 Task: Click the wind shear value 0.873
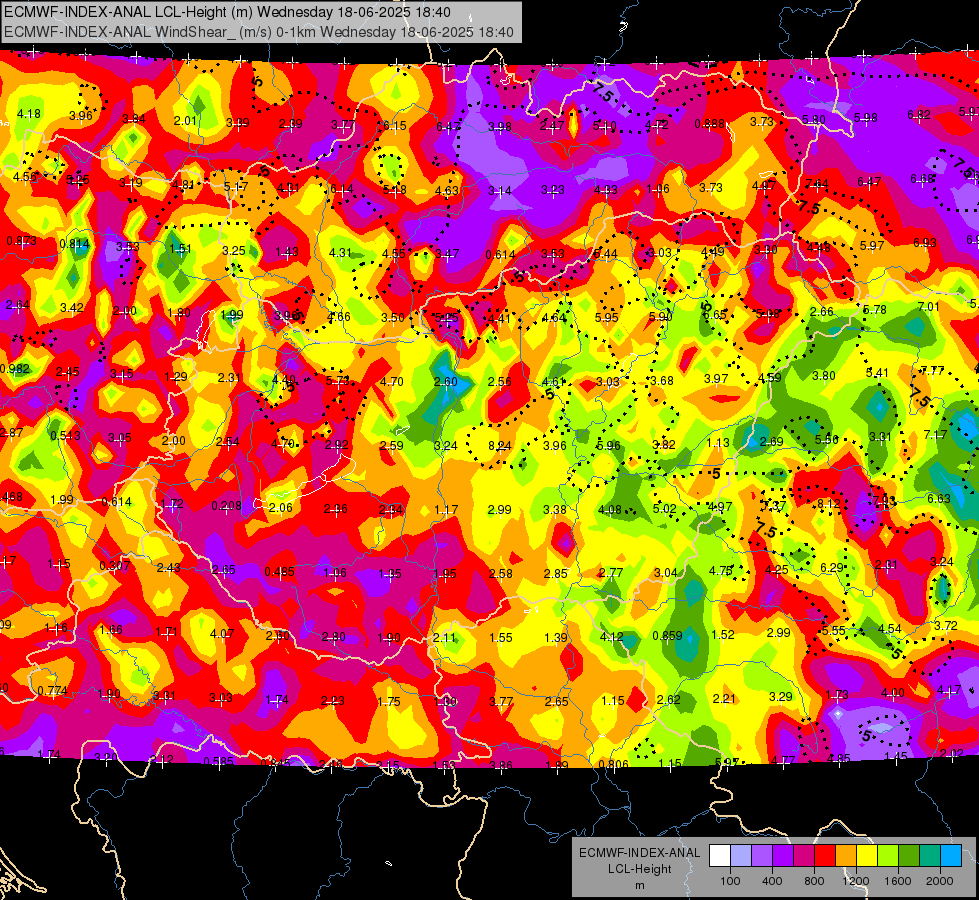tap(22, 240)
